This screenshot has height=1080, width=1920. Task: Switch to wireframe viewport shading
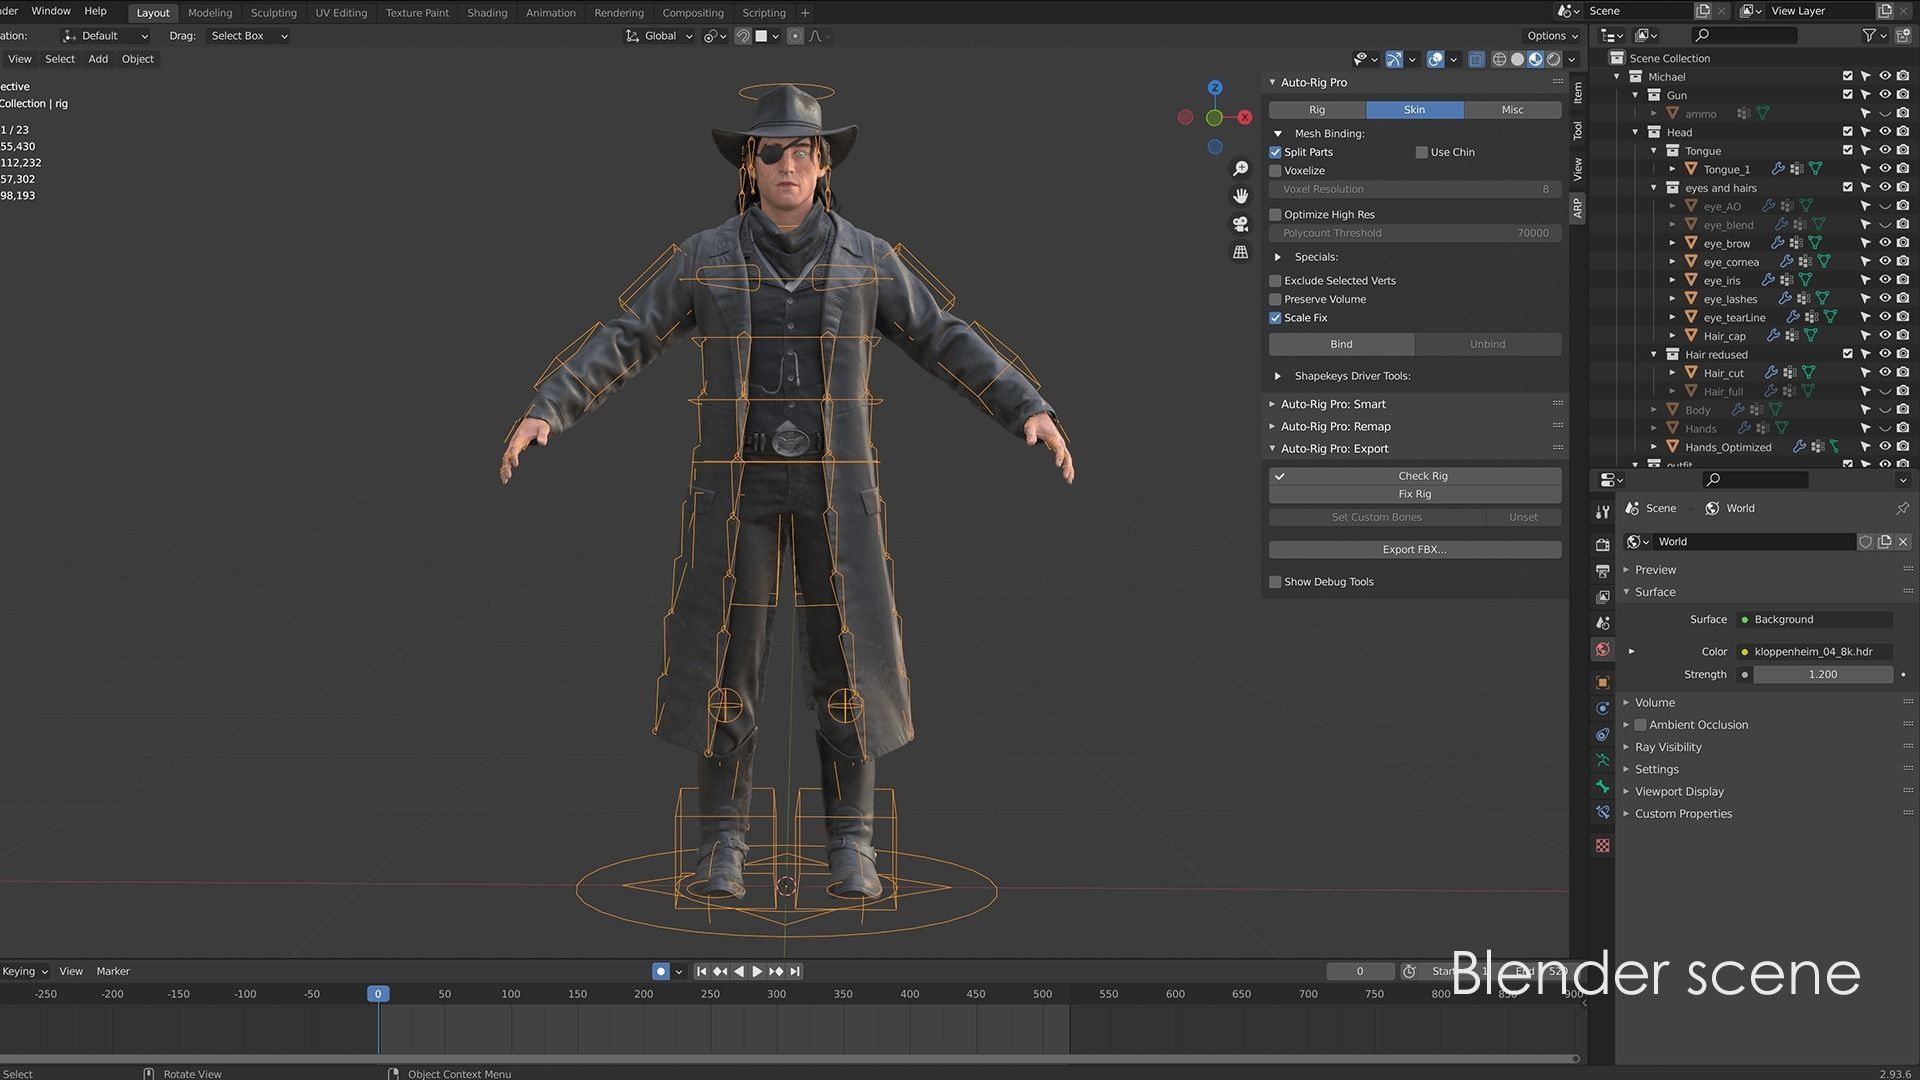click(x=1498, y=60)
